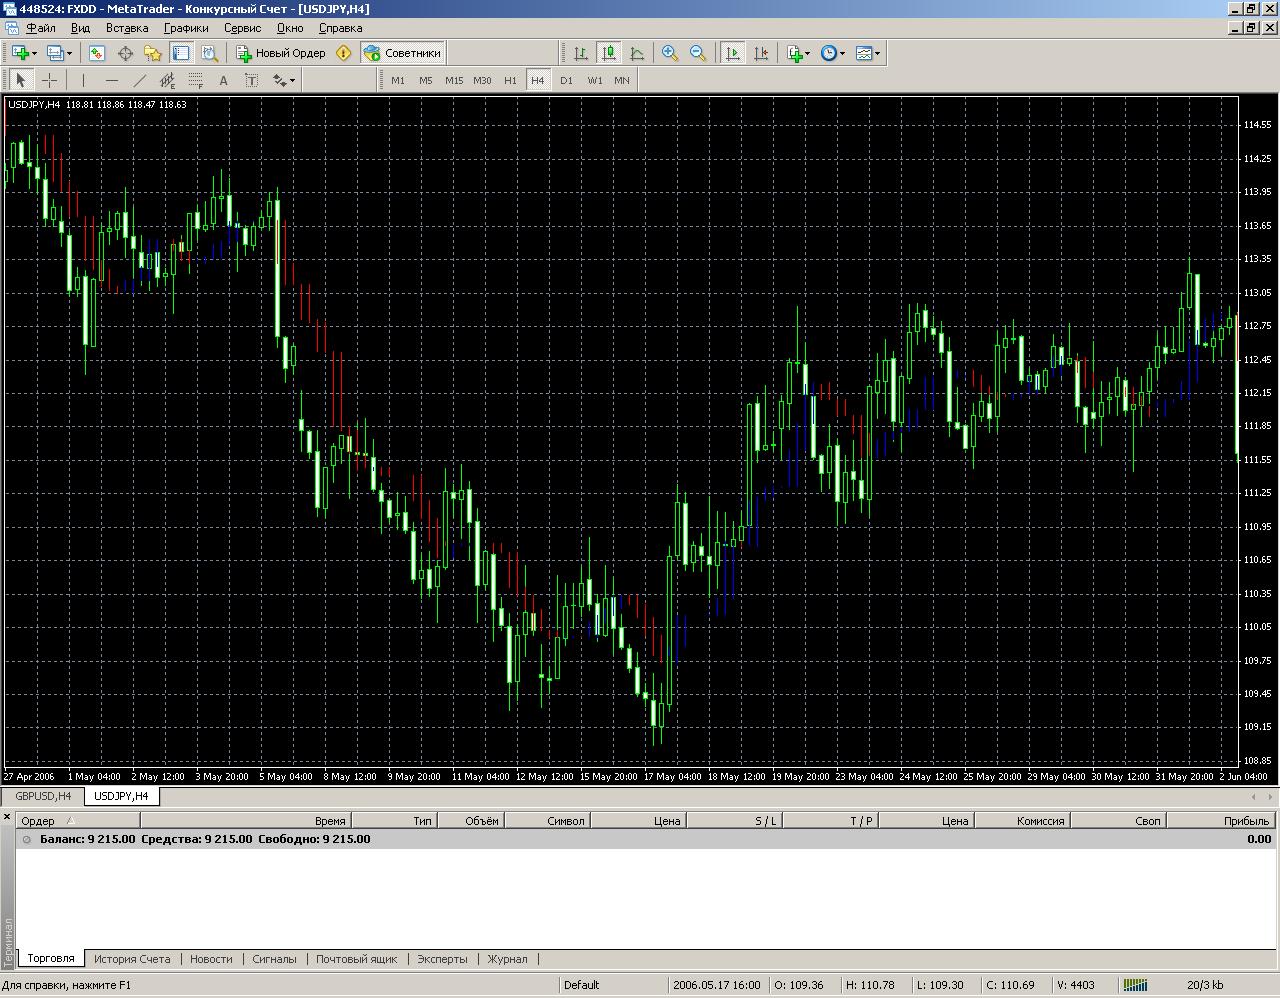Image resolution: width=1280 pixels, height=998 pixels.
Task: Switch chart to bar chart mode
Action: point(580,53)
